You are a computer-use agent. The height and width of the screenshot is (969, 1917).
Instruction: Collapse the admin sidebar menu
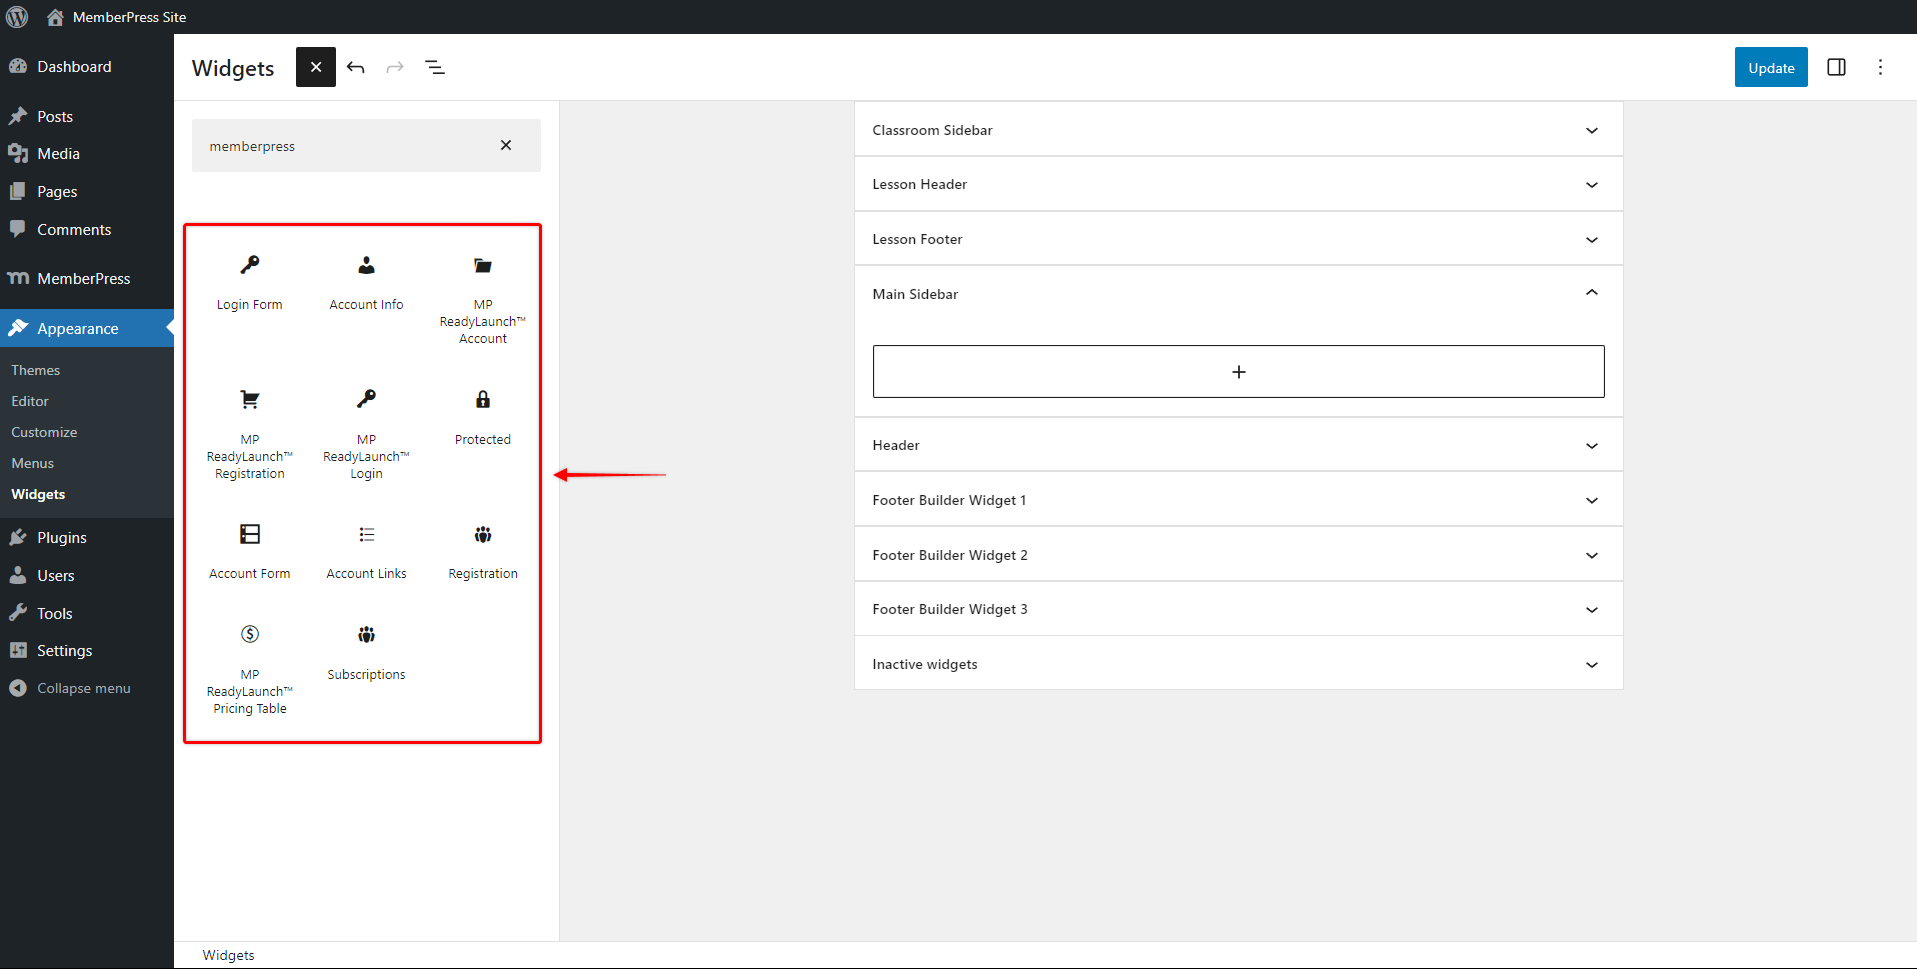coord(87,688)
